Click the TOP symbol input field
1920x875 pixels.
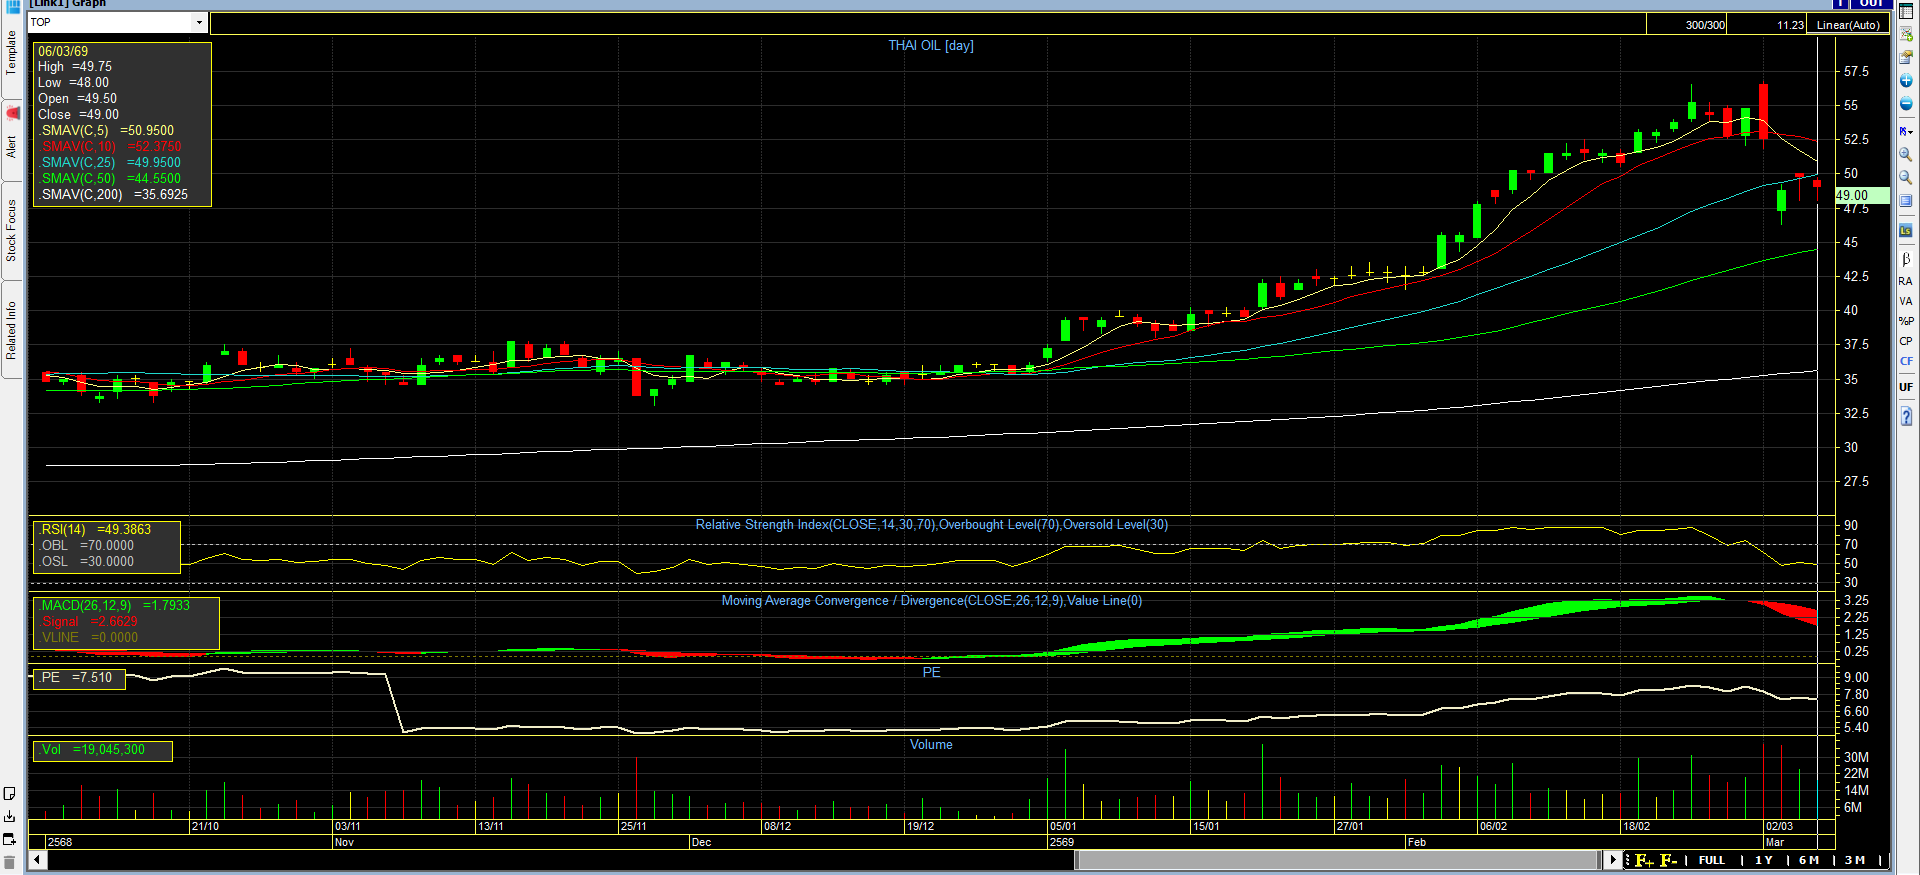[110, 22]
